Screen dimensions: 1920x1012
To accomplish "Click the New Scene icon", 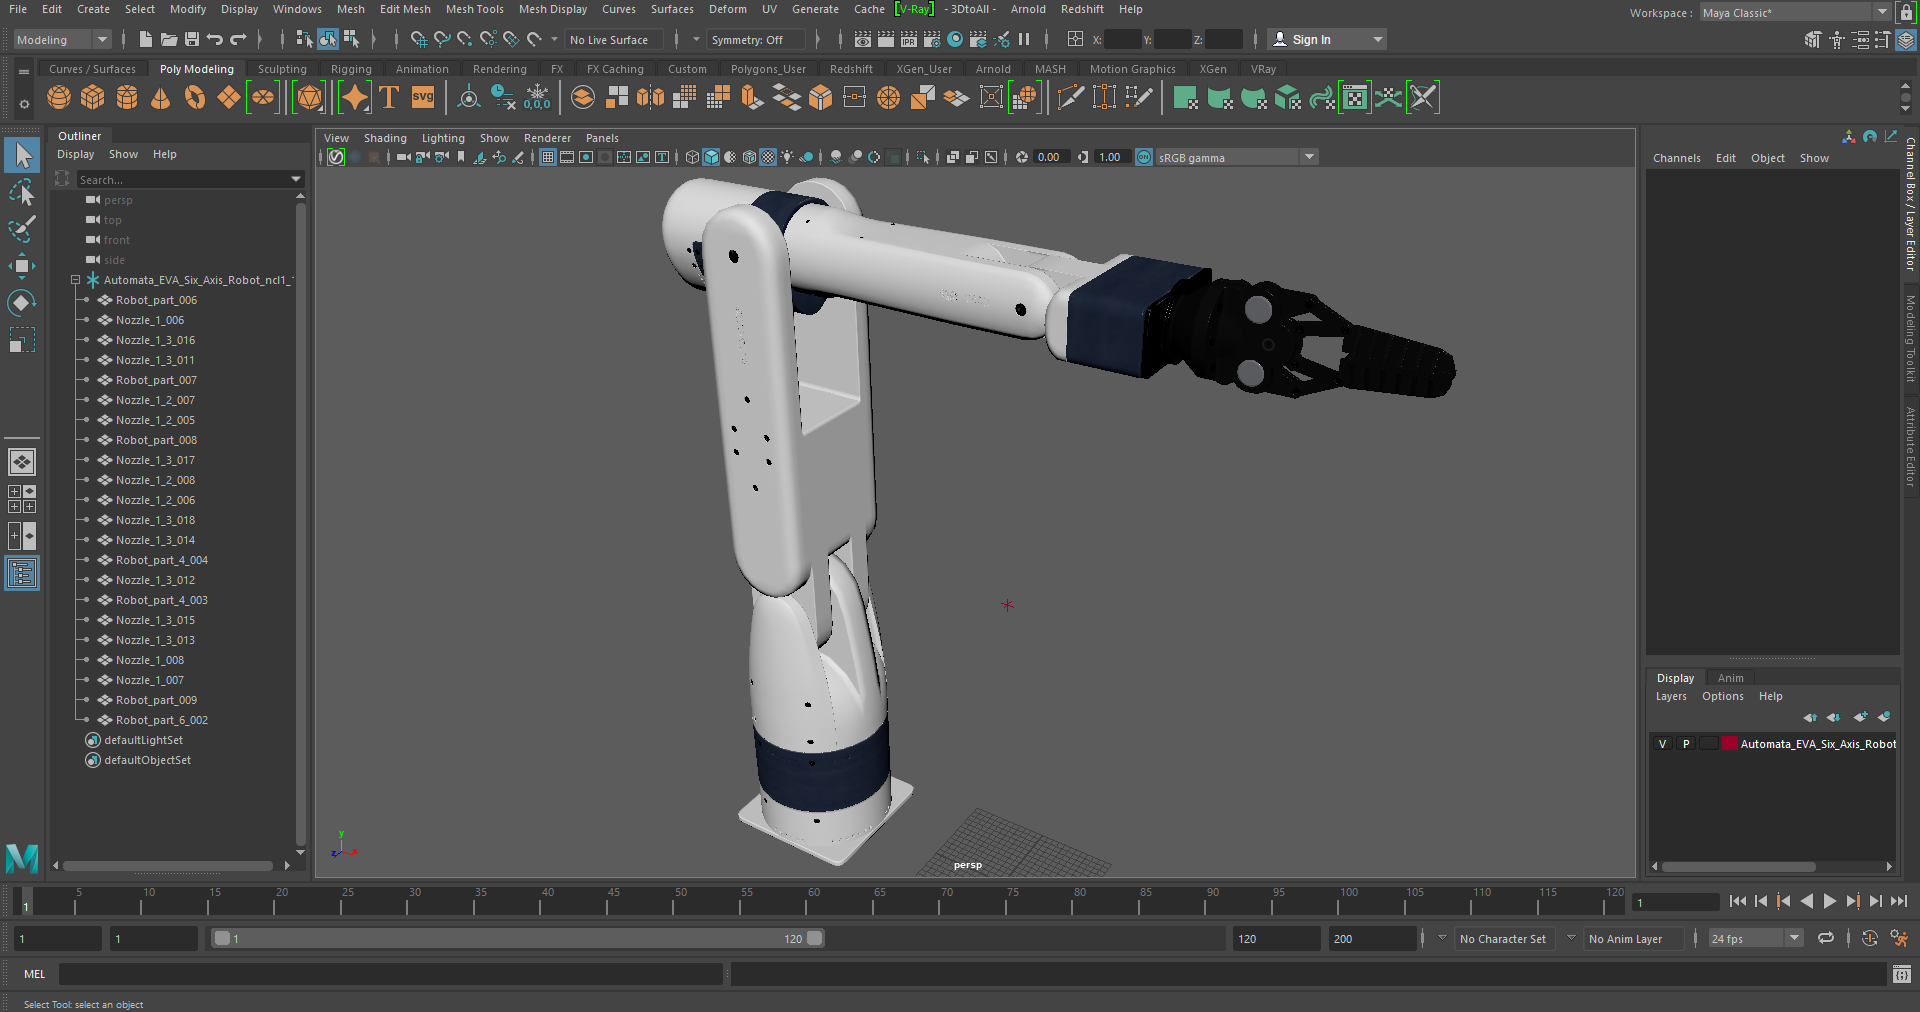I will (146, 39).
